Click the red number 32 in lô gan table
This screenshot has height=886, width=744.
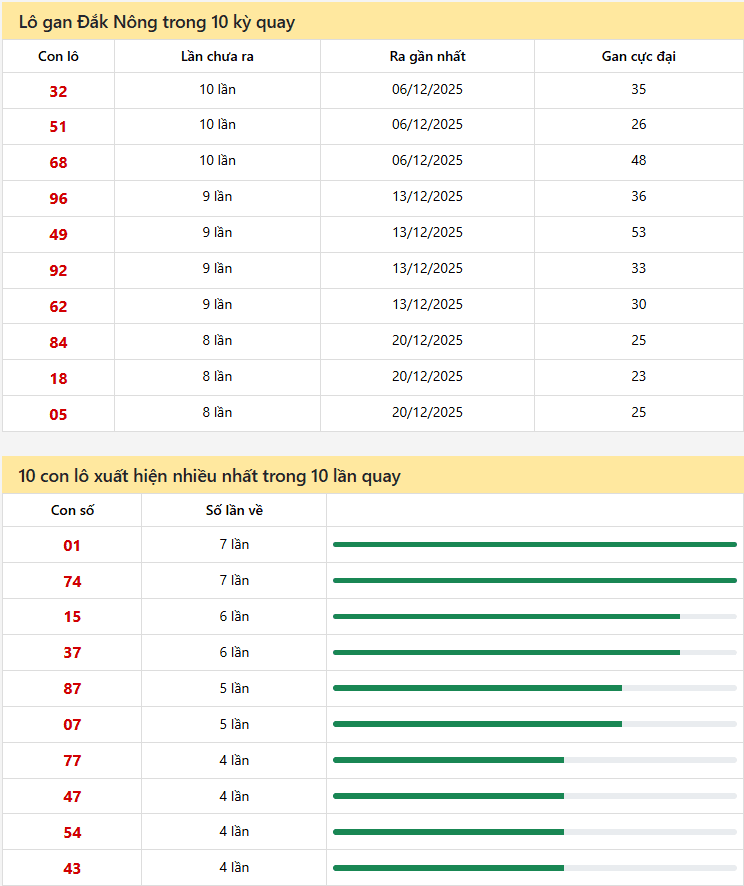pos(58,91)
